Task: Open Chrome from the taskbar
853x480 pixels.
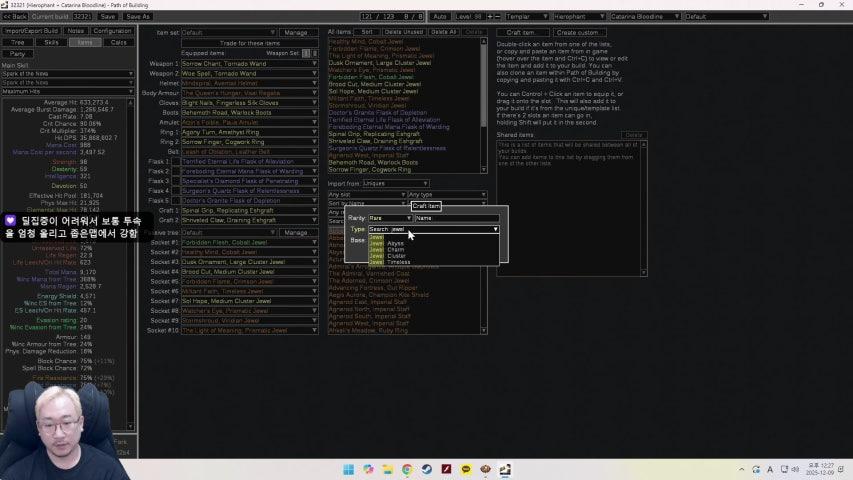Action: click(x=407, y=469)
